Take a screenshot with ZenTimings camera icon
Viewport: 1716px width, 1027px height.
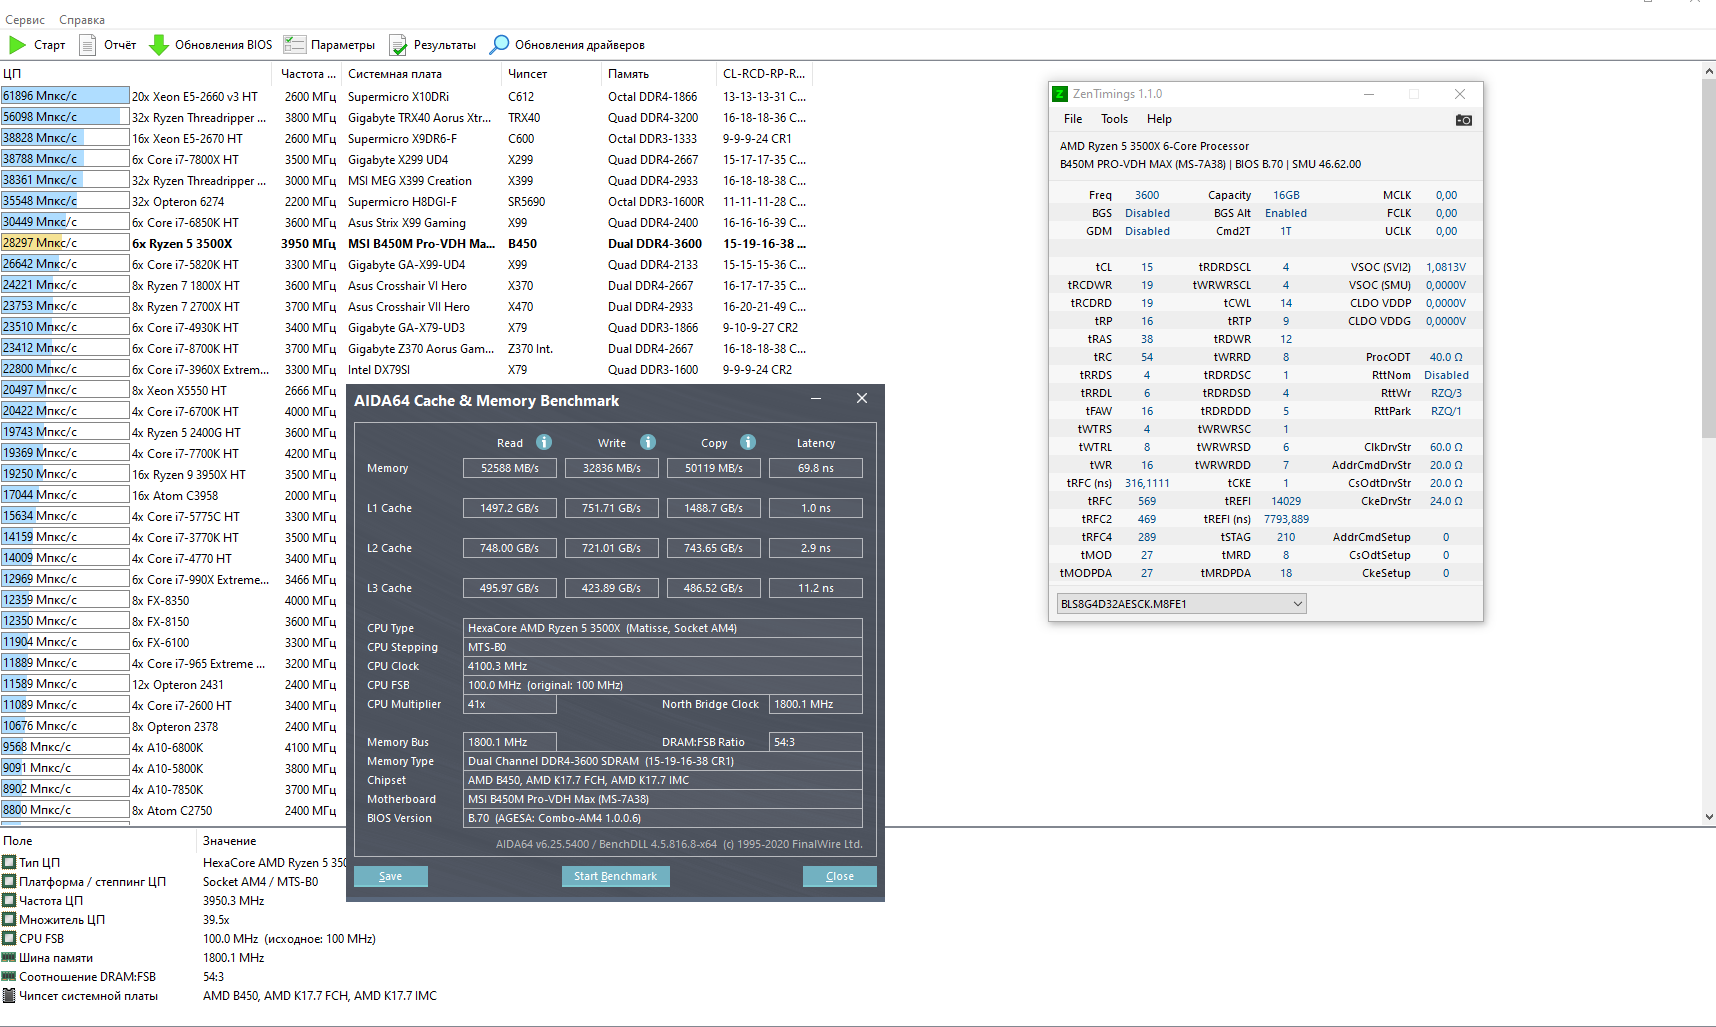(1464, 120)
